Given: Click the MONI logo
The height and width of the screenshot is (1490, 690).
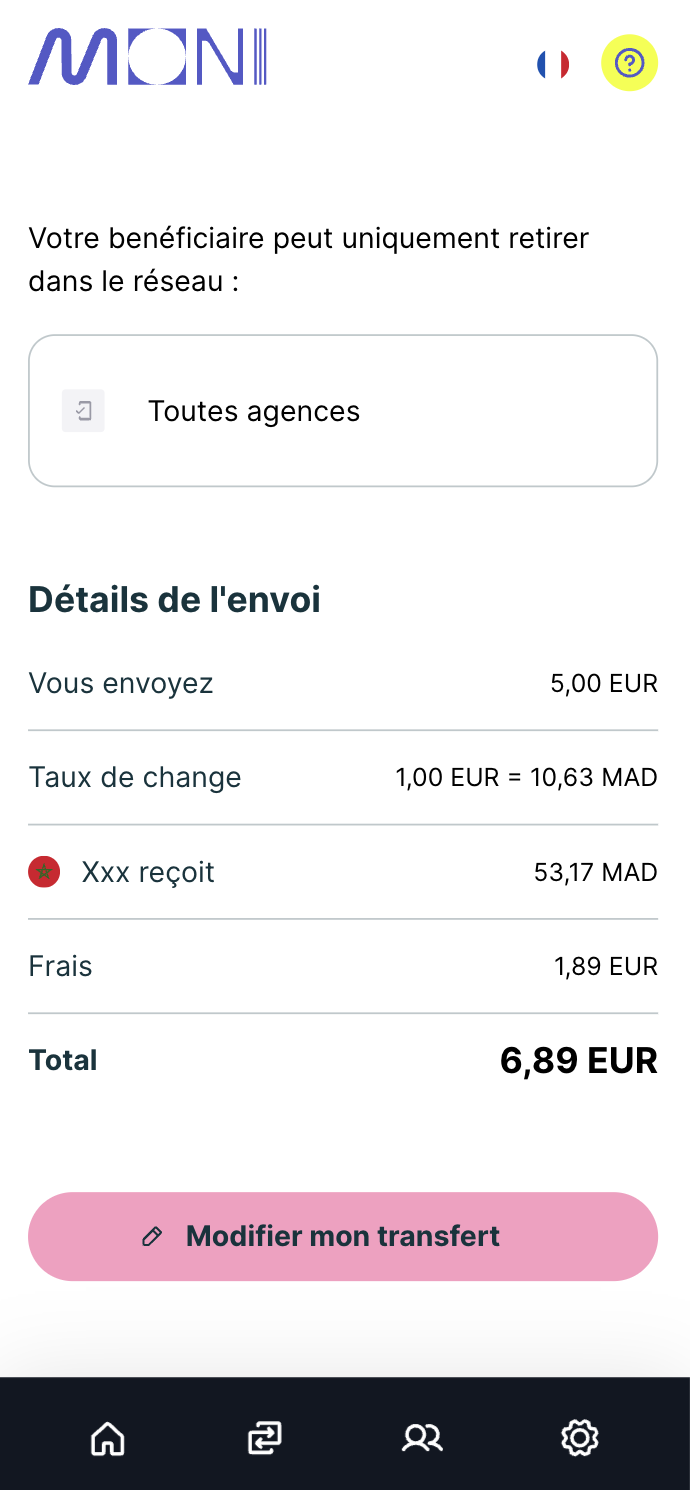Looking at the screenshot, I should tap(148, 57).
